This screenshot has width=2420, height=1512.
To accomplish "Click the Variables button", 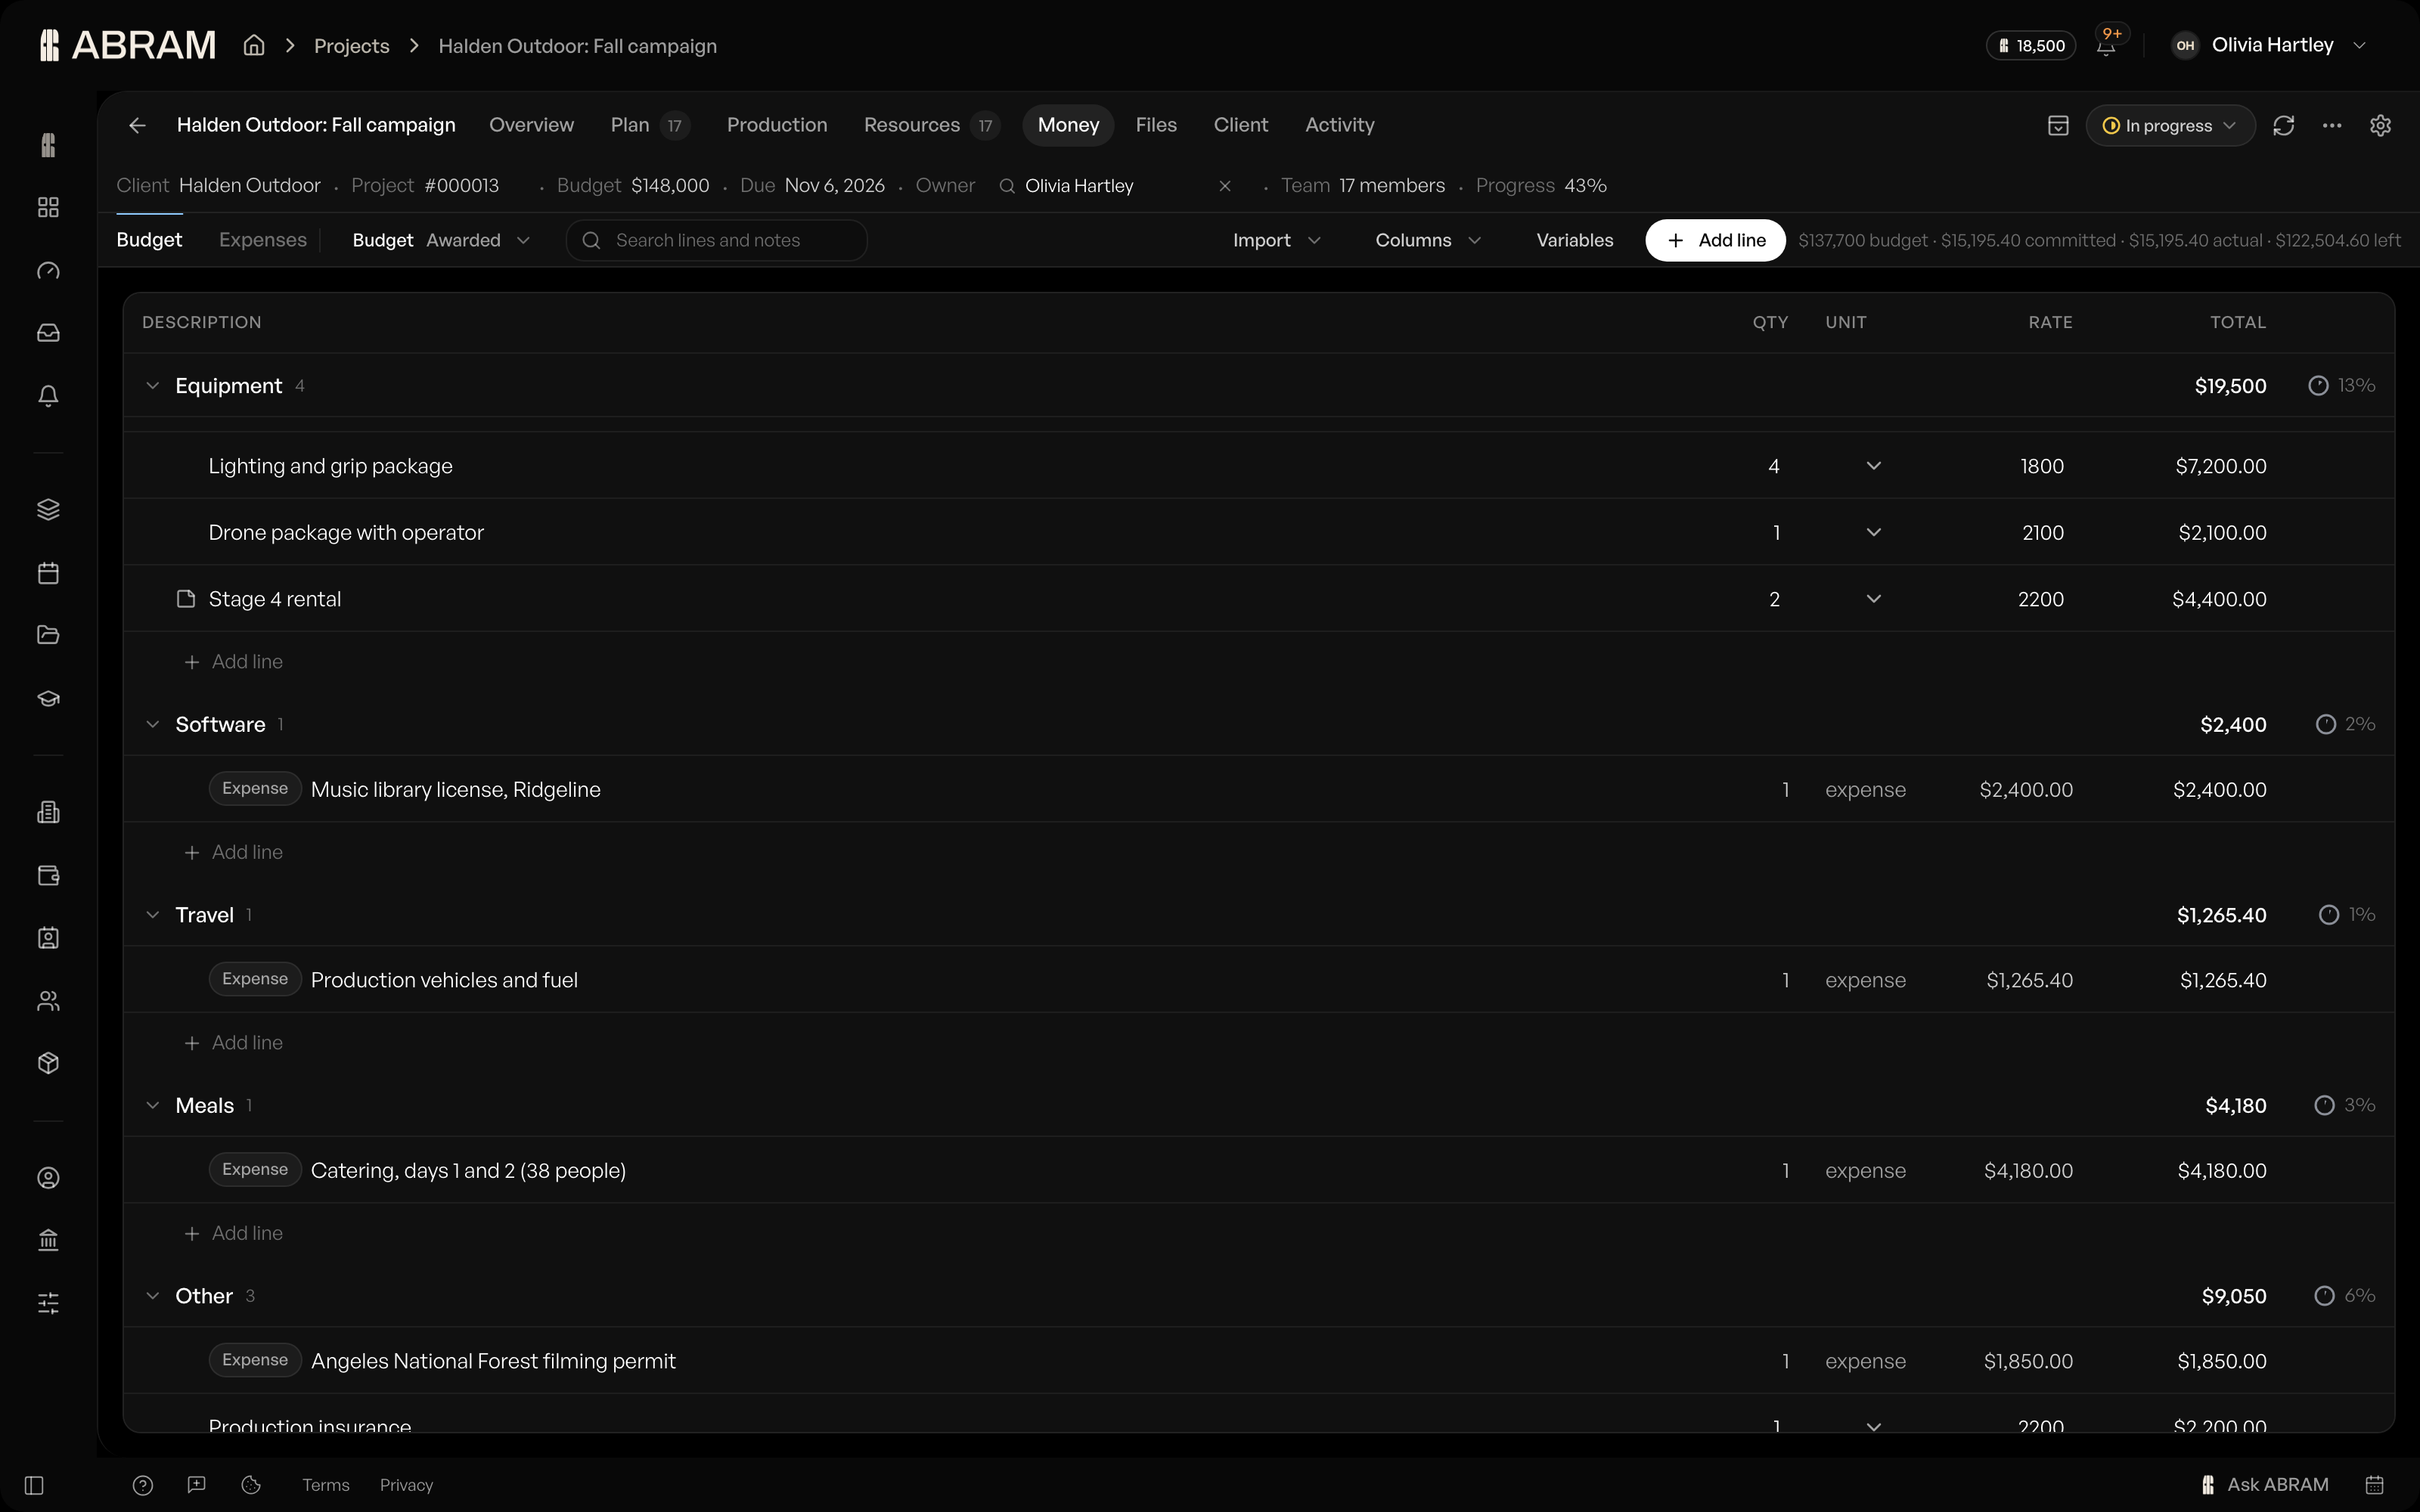I will coord(1574,240).
